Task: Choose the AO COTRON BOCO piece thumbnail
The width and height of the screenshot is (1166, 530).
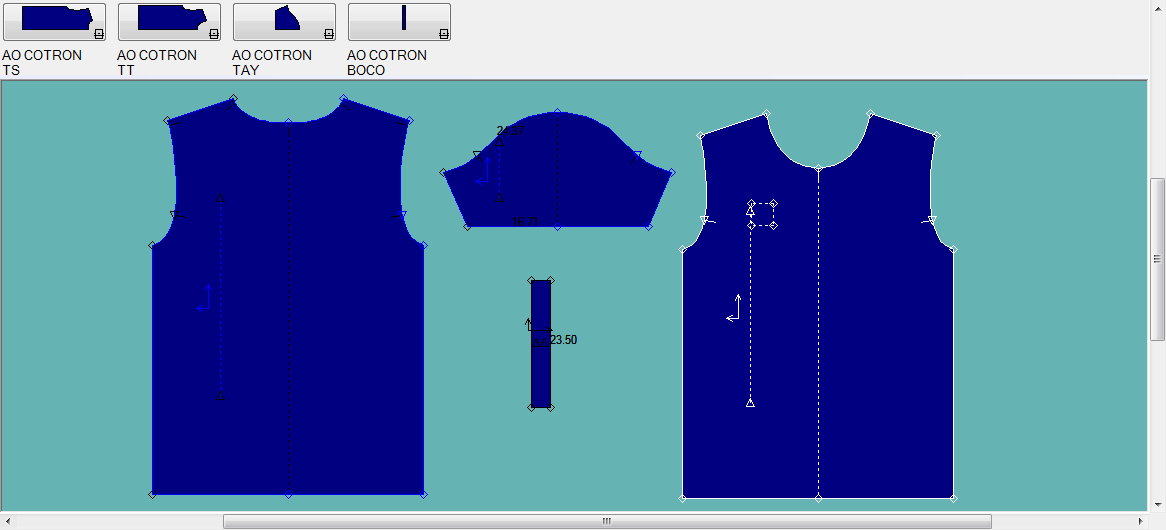Action: (x=399, y=21)
